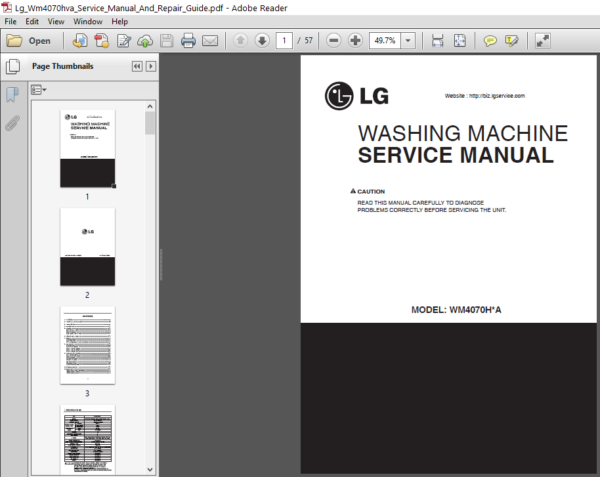600x477 pixels.
Task: Click the Open folder icon
Action: [x=14, y=41]
